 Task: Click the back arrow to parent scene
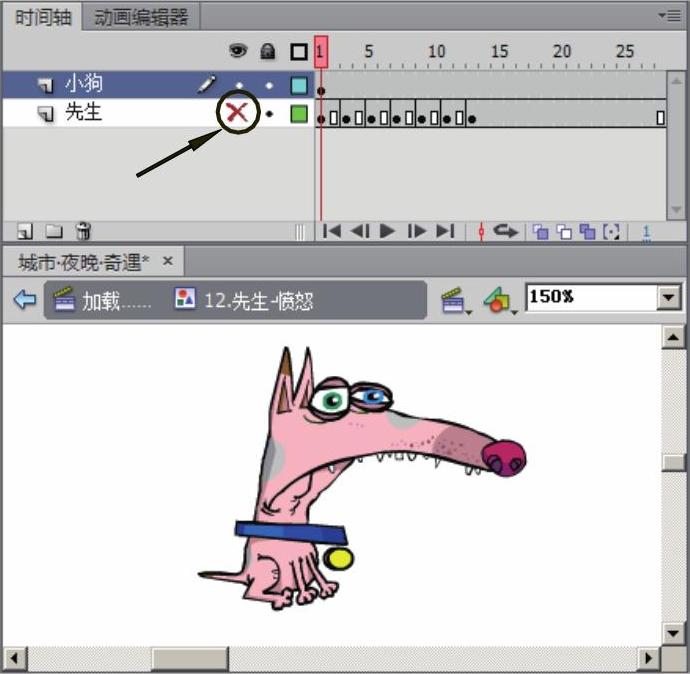pos(25,300)
